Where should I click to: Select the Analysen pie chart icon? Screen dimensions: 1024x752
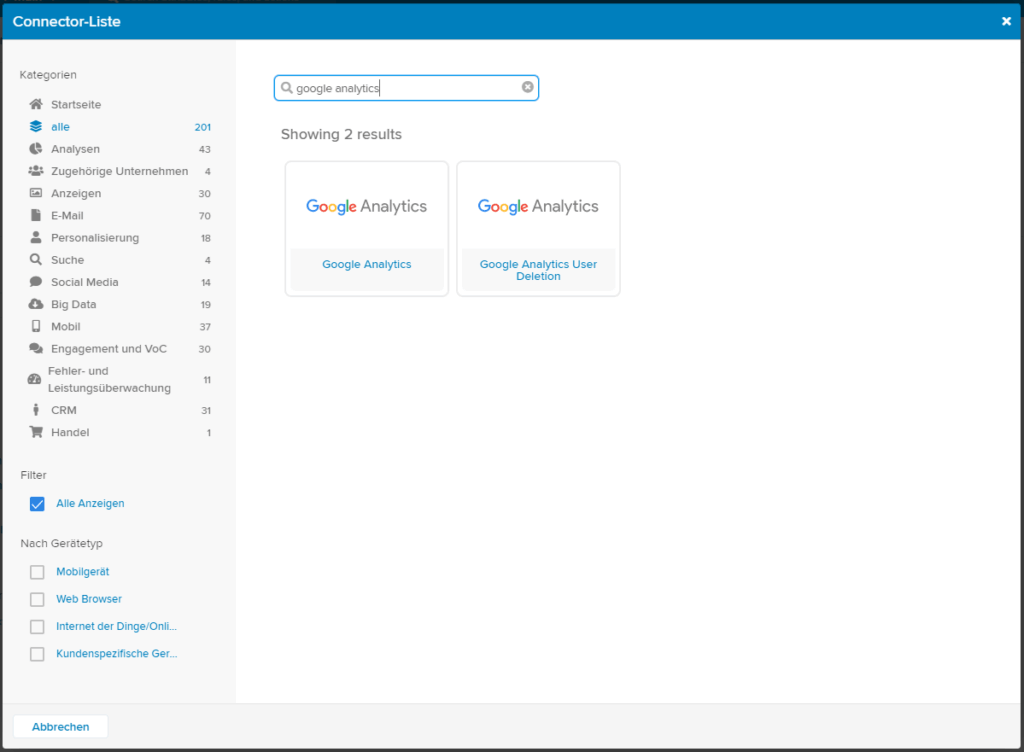coord(36,149)
